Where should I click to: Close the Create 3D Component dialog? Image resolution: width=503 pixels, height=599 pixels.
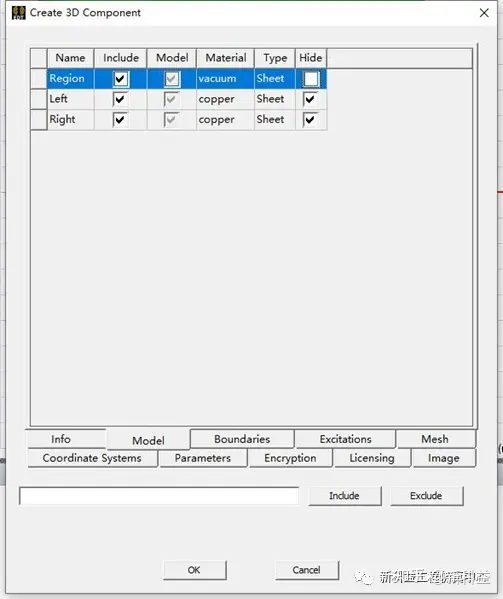pyautogui.click(x=484, y=13)
